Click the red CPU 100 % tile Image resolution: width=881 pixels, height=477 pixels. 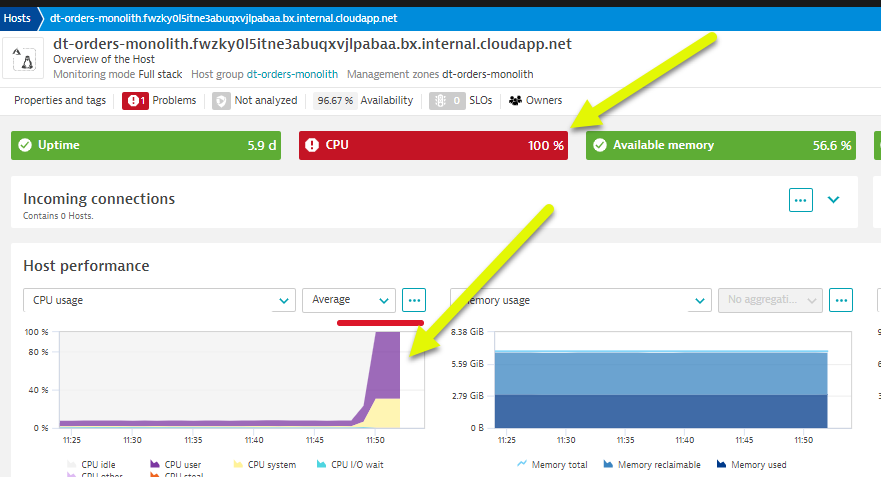[x=433, y=145]
